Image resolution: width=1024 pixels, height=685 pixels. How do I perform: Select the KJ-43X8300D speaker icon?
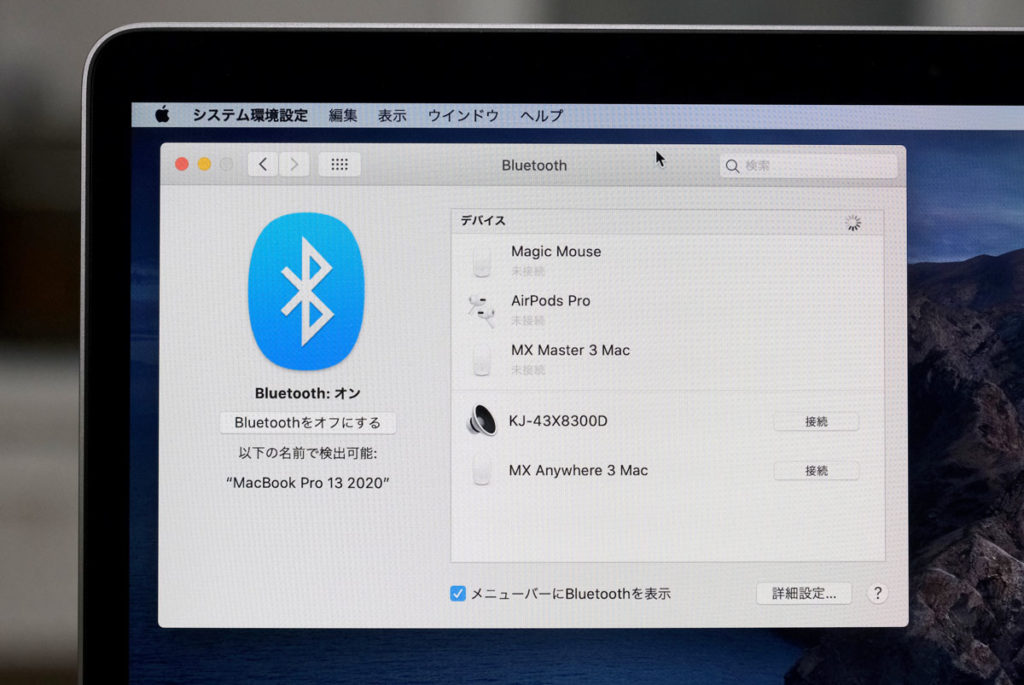(482, 421)
